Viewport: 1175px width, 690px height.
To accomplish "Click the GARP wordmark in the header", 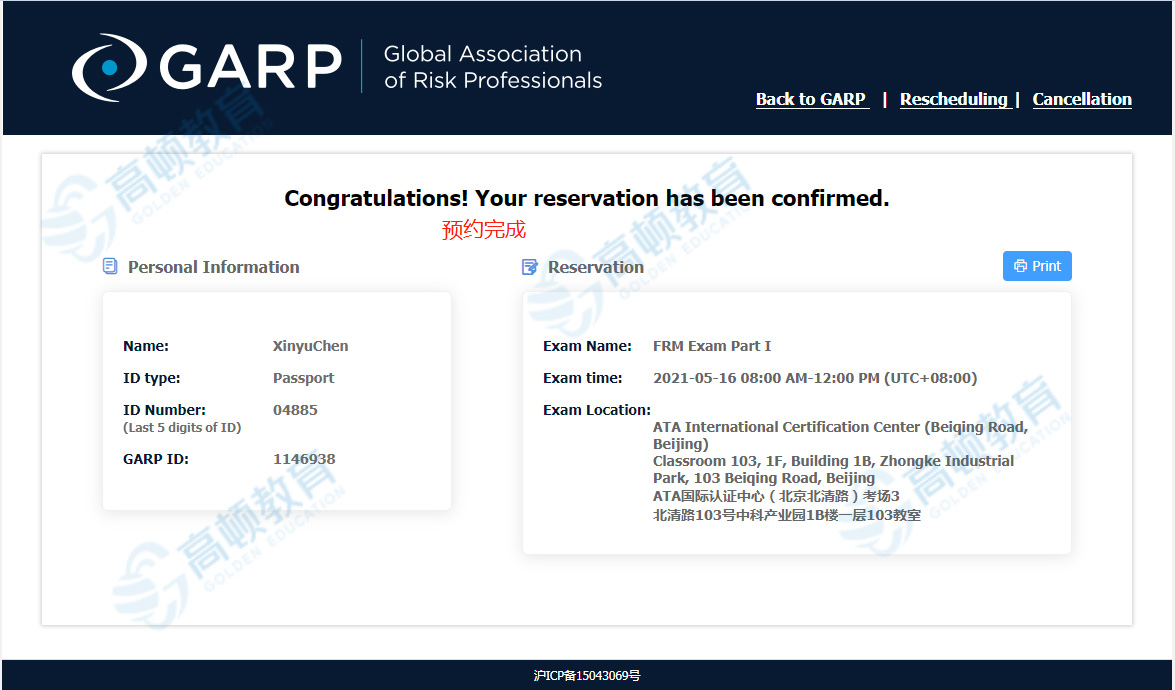I will [251, 67].
